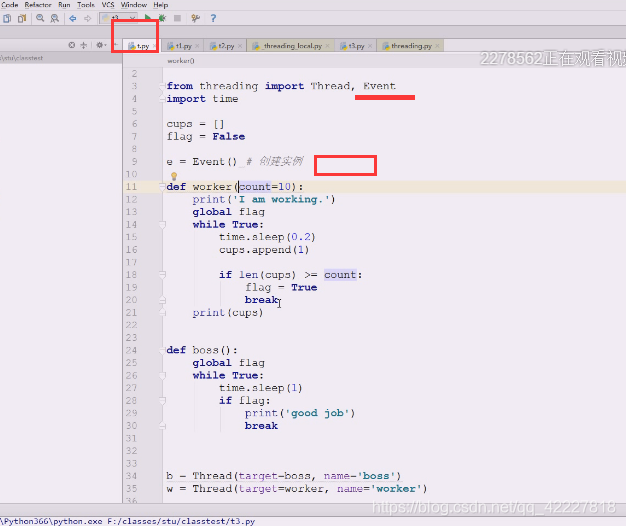This screenshot has height=526, width=626.
Task: Click scroll-from-source target icon in project panel
Action: pyautogui.click(x=72, y=45)
